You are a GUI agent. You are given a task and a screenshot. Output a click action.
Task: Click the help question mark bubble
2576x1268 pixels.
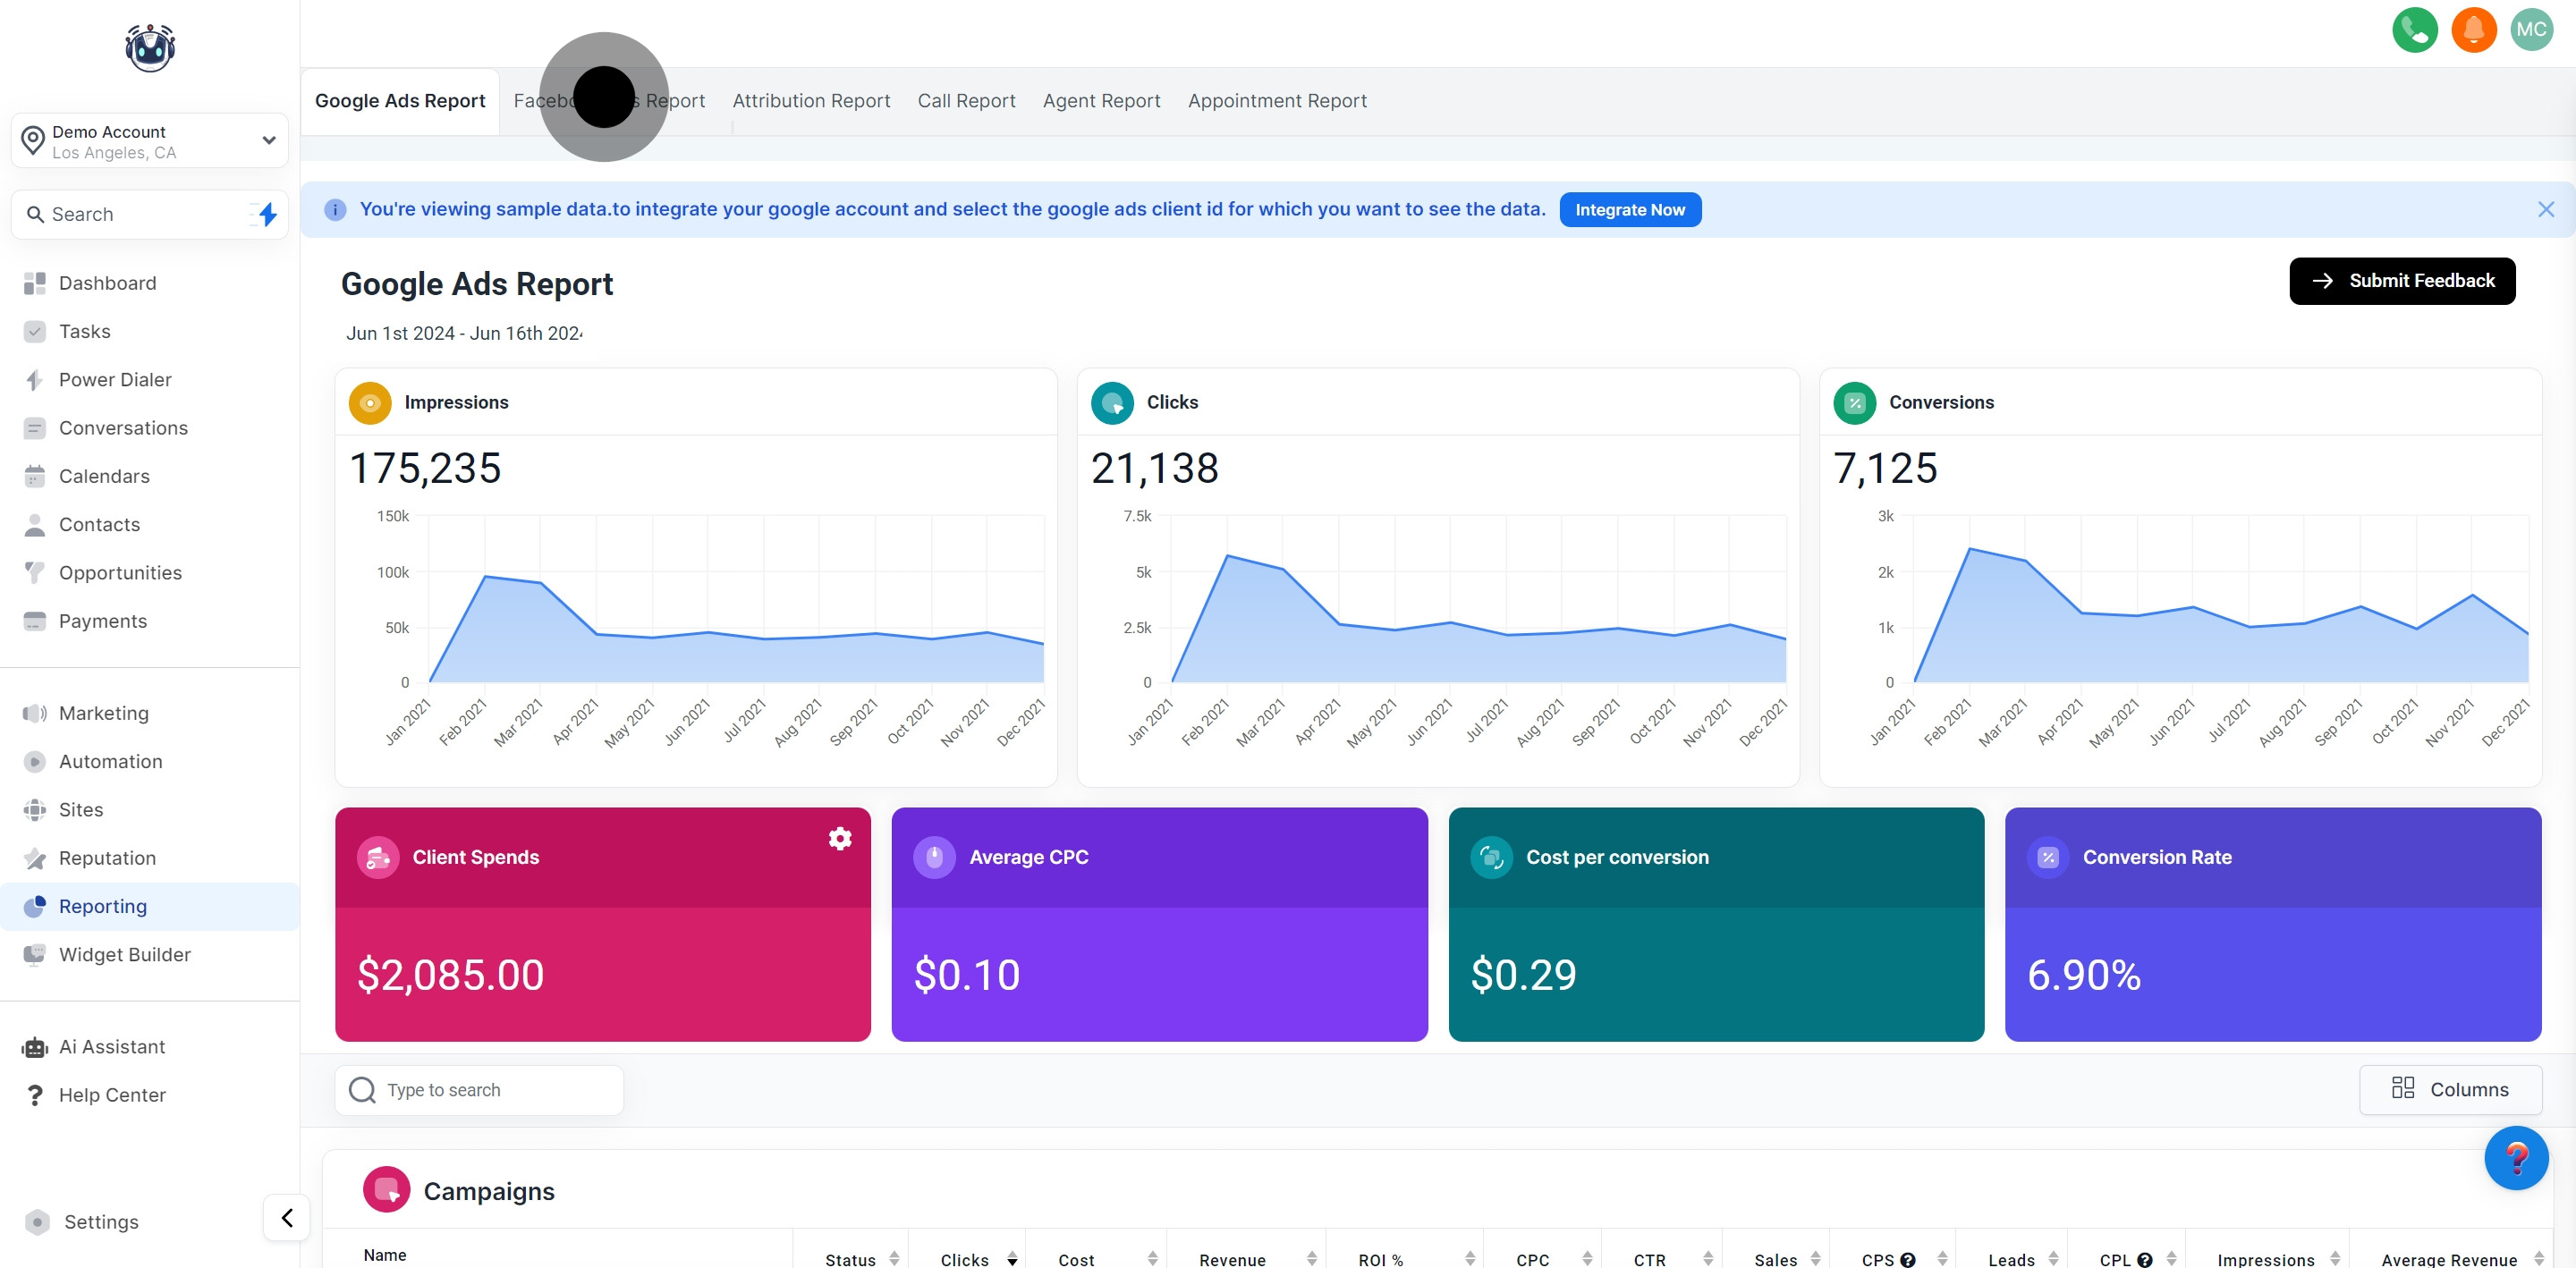(2518, 1158)
